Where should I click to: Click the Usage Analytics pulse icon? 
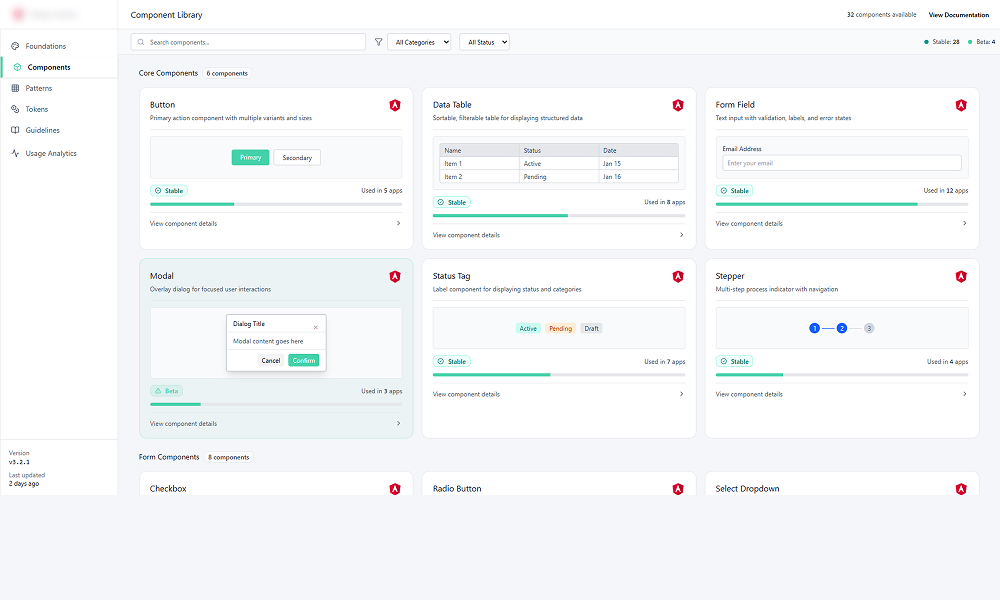[15, 154]
